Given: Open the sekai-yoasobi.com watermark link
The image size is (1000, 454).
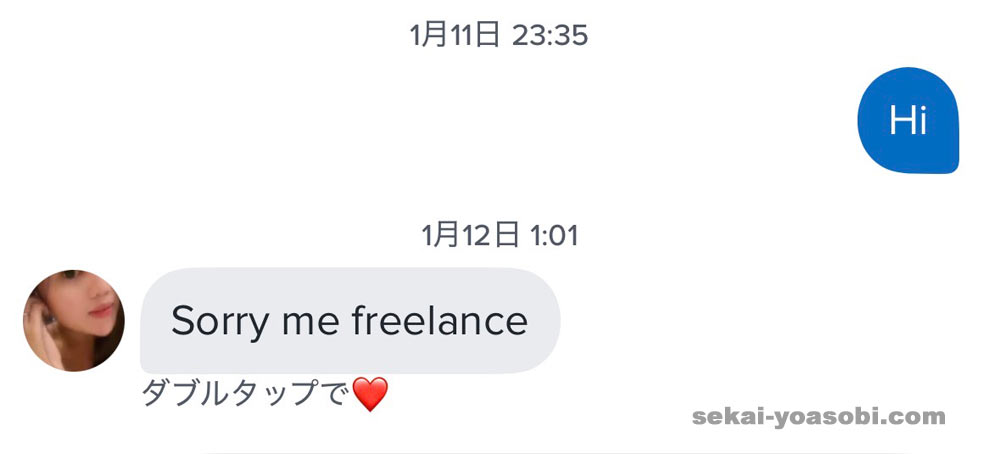Looking at the screenshot, I should coord(818,417).
